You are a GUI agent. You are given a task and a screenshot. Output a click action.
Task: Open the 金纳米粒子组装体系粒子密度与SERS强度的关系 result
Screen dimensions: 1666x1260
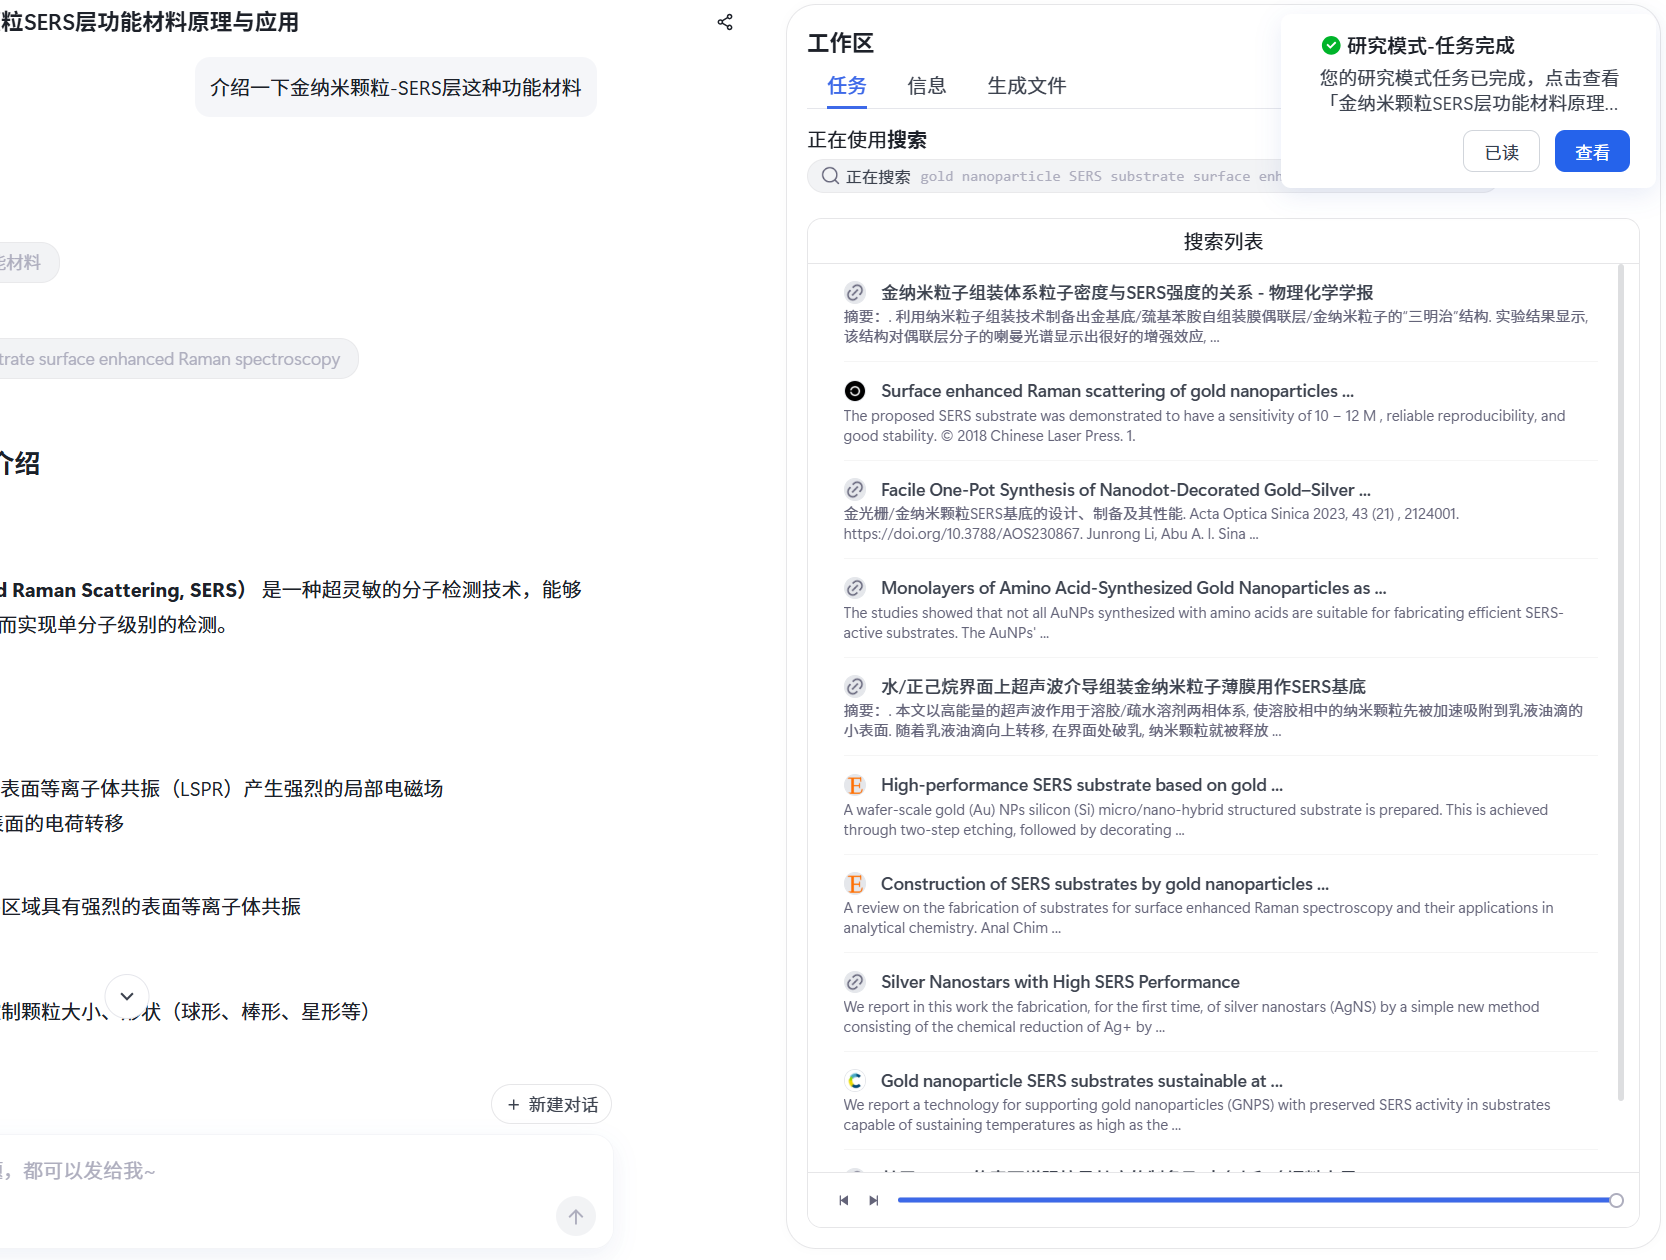[x=1127, y=292]
